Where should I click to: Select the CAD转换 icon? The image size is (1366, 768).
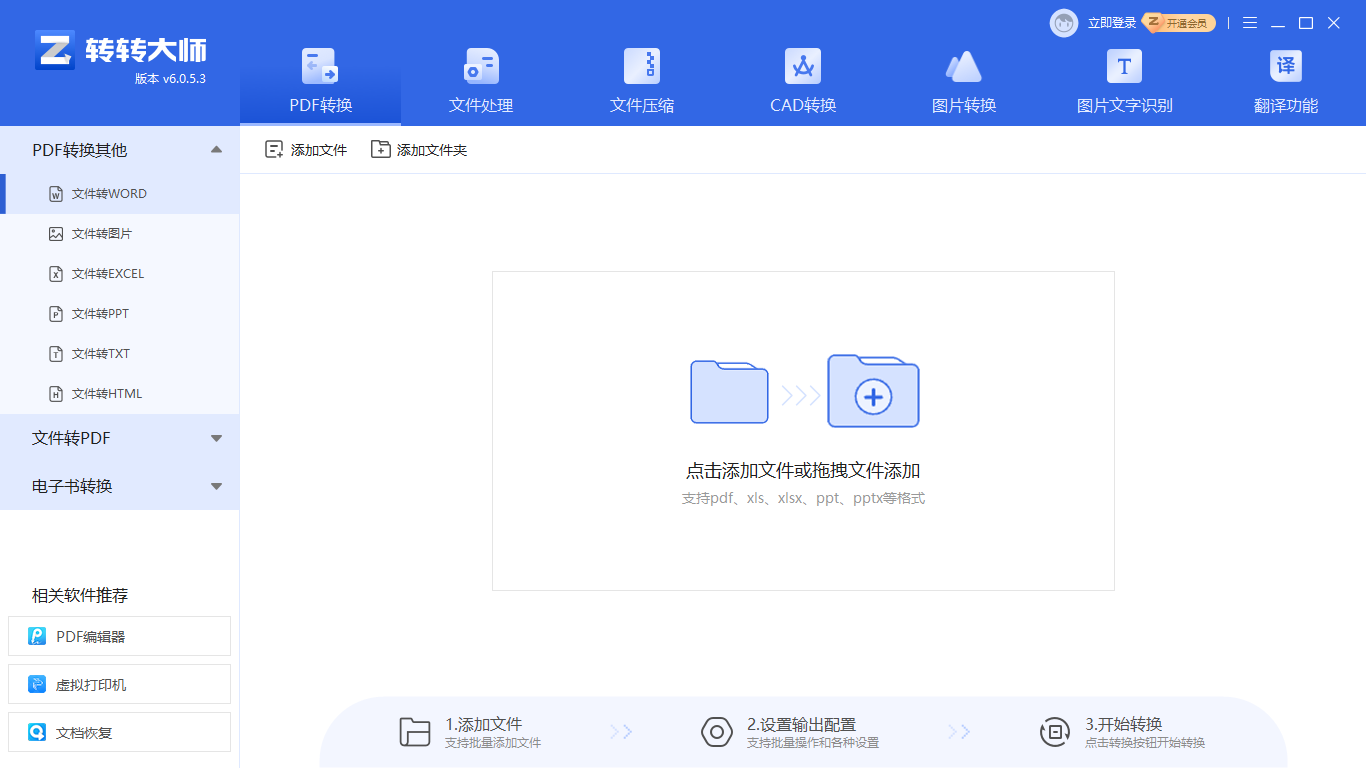tap(802, 66)
